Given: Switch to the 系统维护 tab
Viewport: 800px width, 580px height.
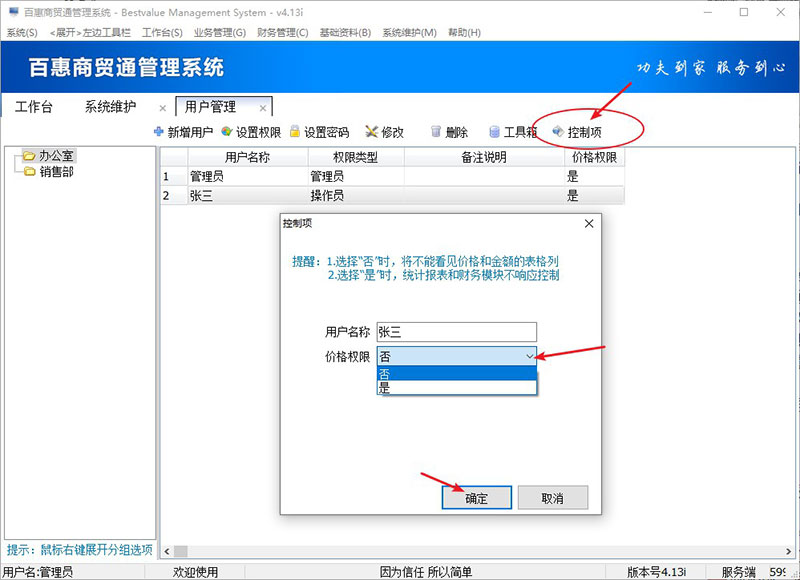Looking at the screenshot, I should (x=110, y=107).
